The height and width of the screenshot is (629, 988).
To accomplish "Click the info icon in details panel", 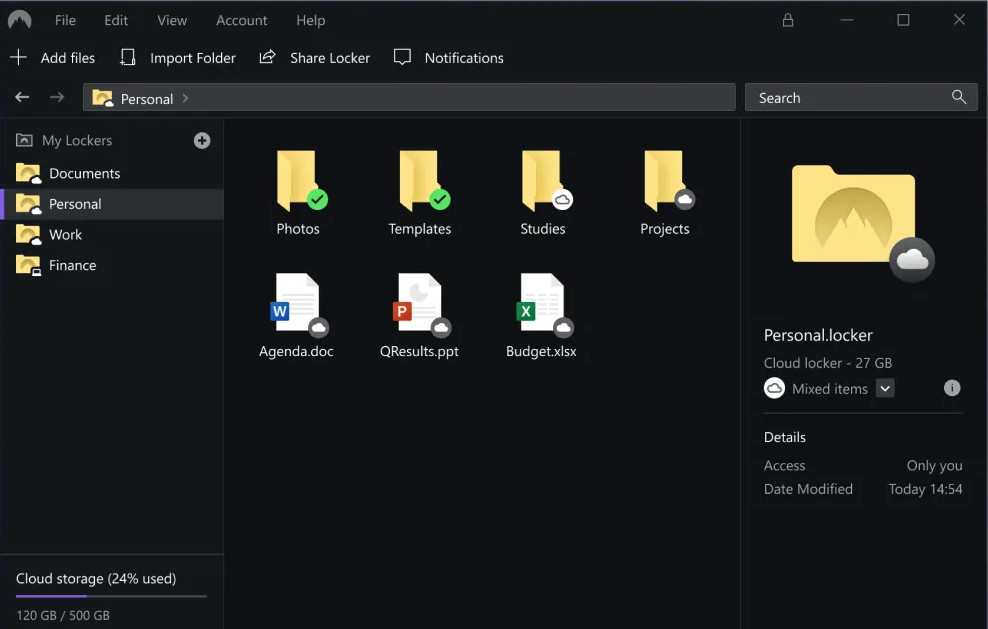I will tap(952, 388).
